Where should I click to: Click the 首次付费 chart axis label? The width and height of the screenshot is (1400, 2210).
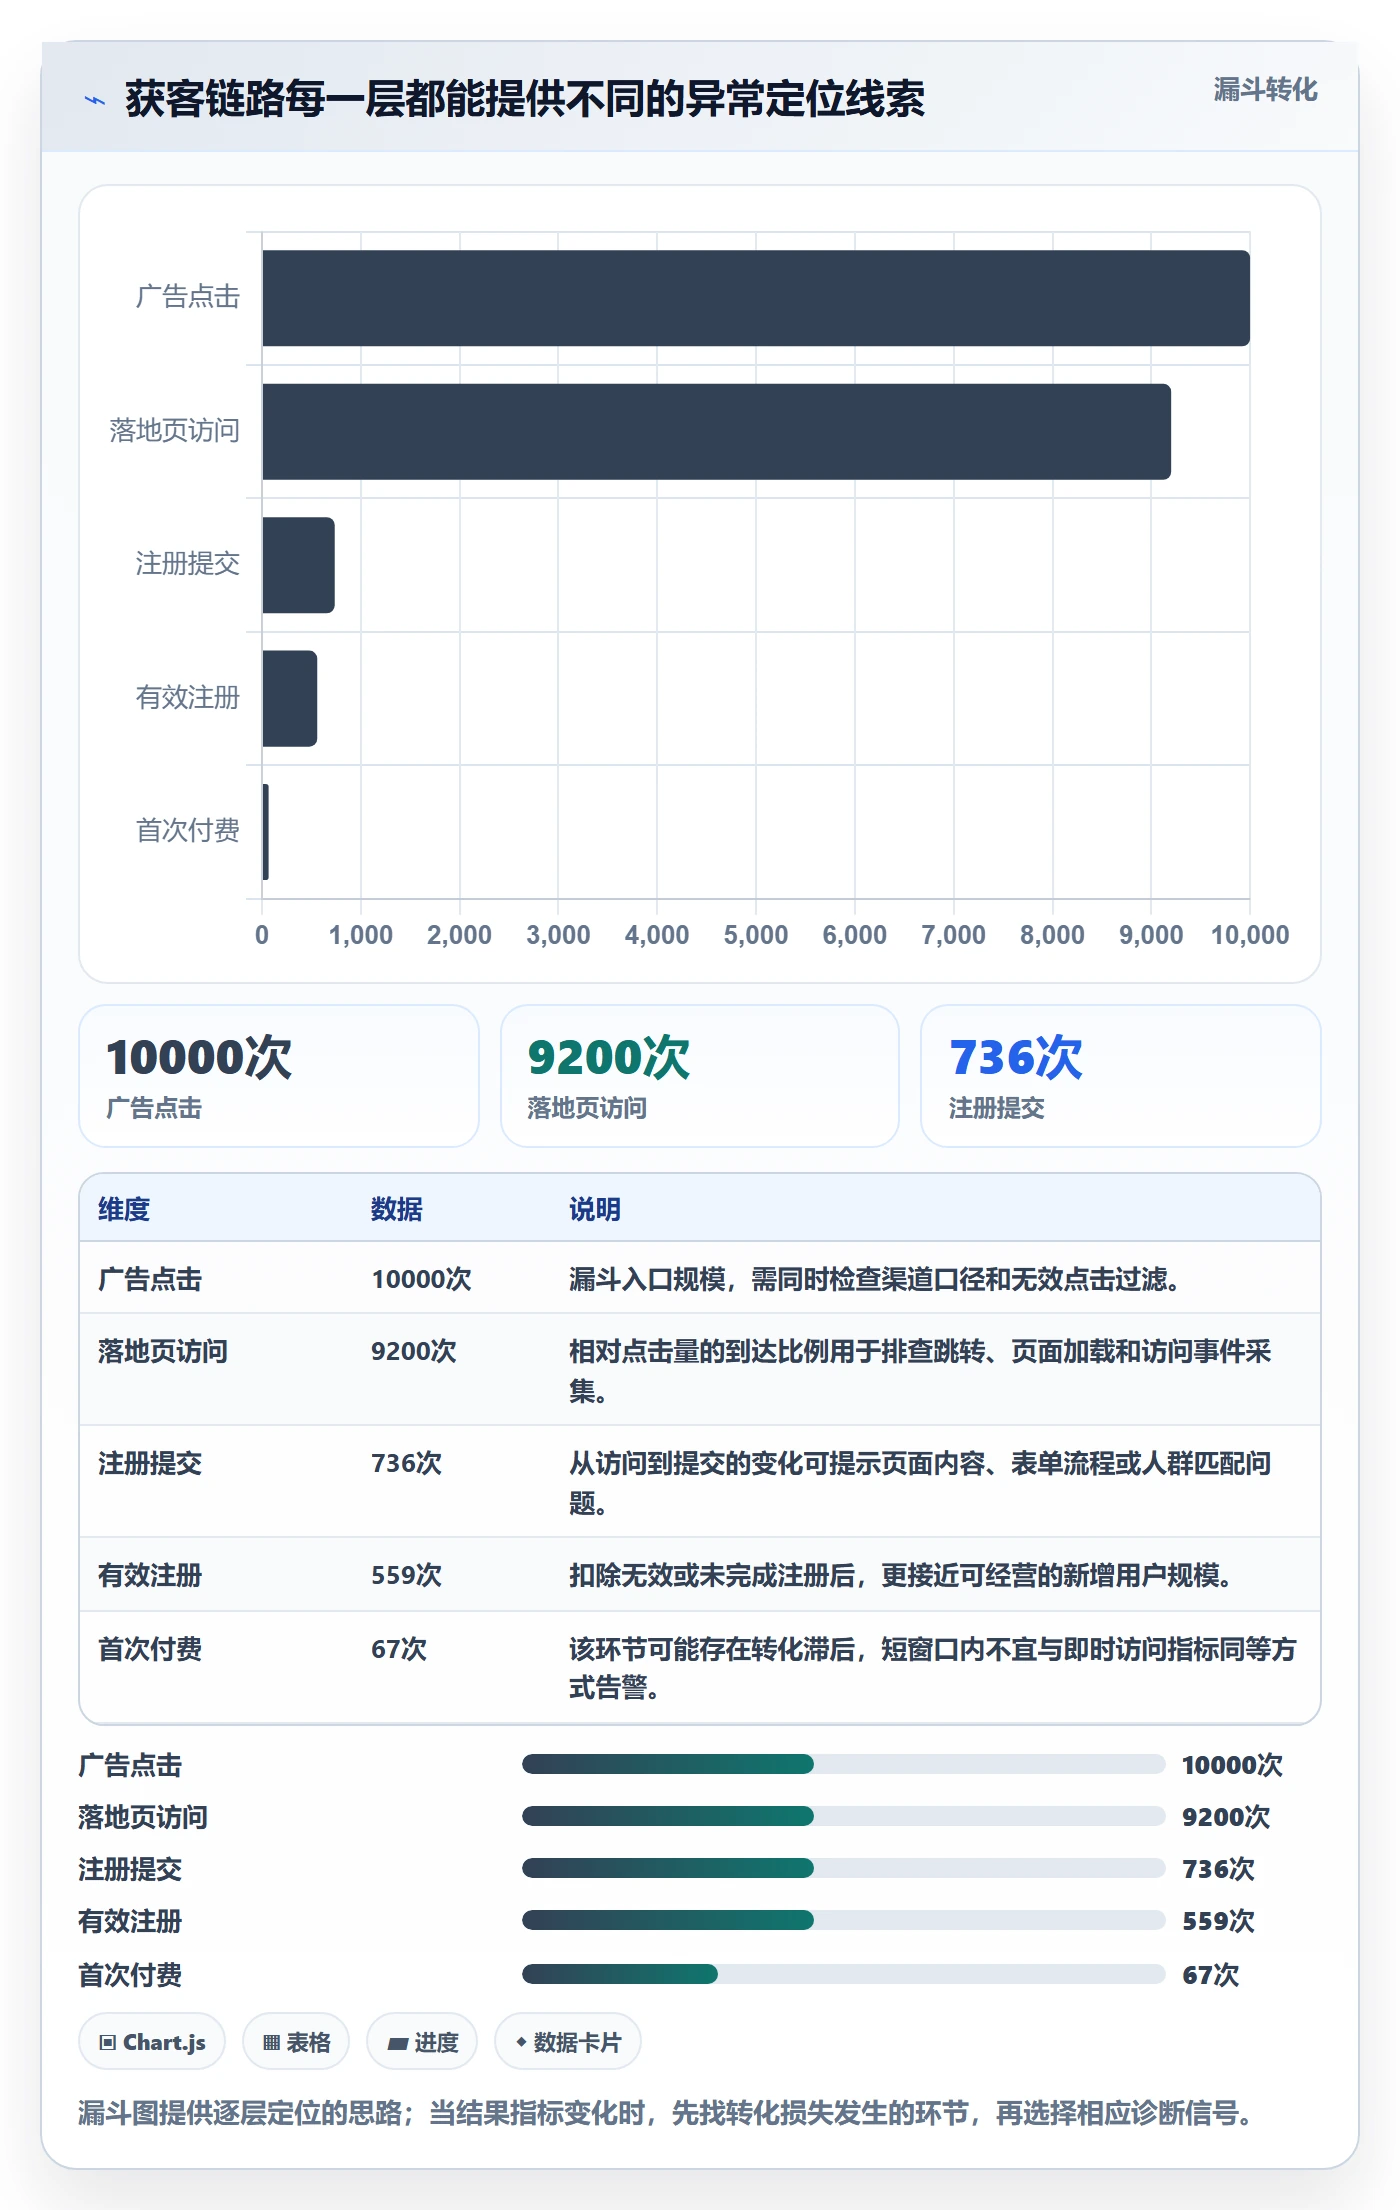click(x=188, y=831)
